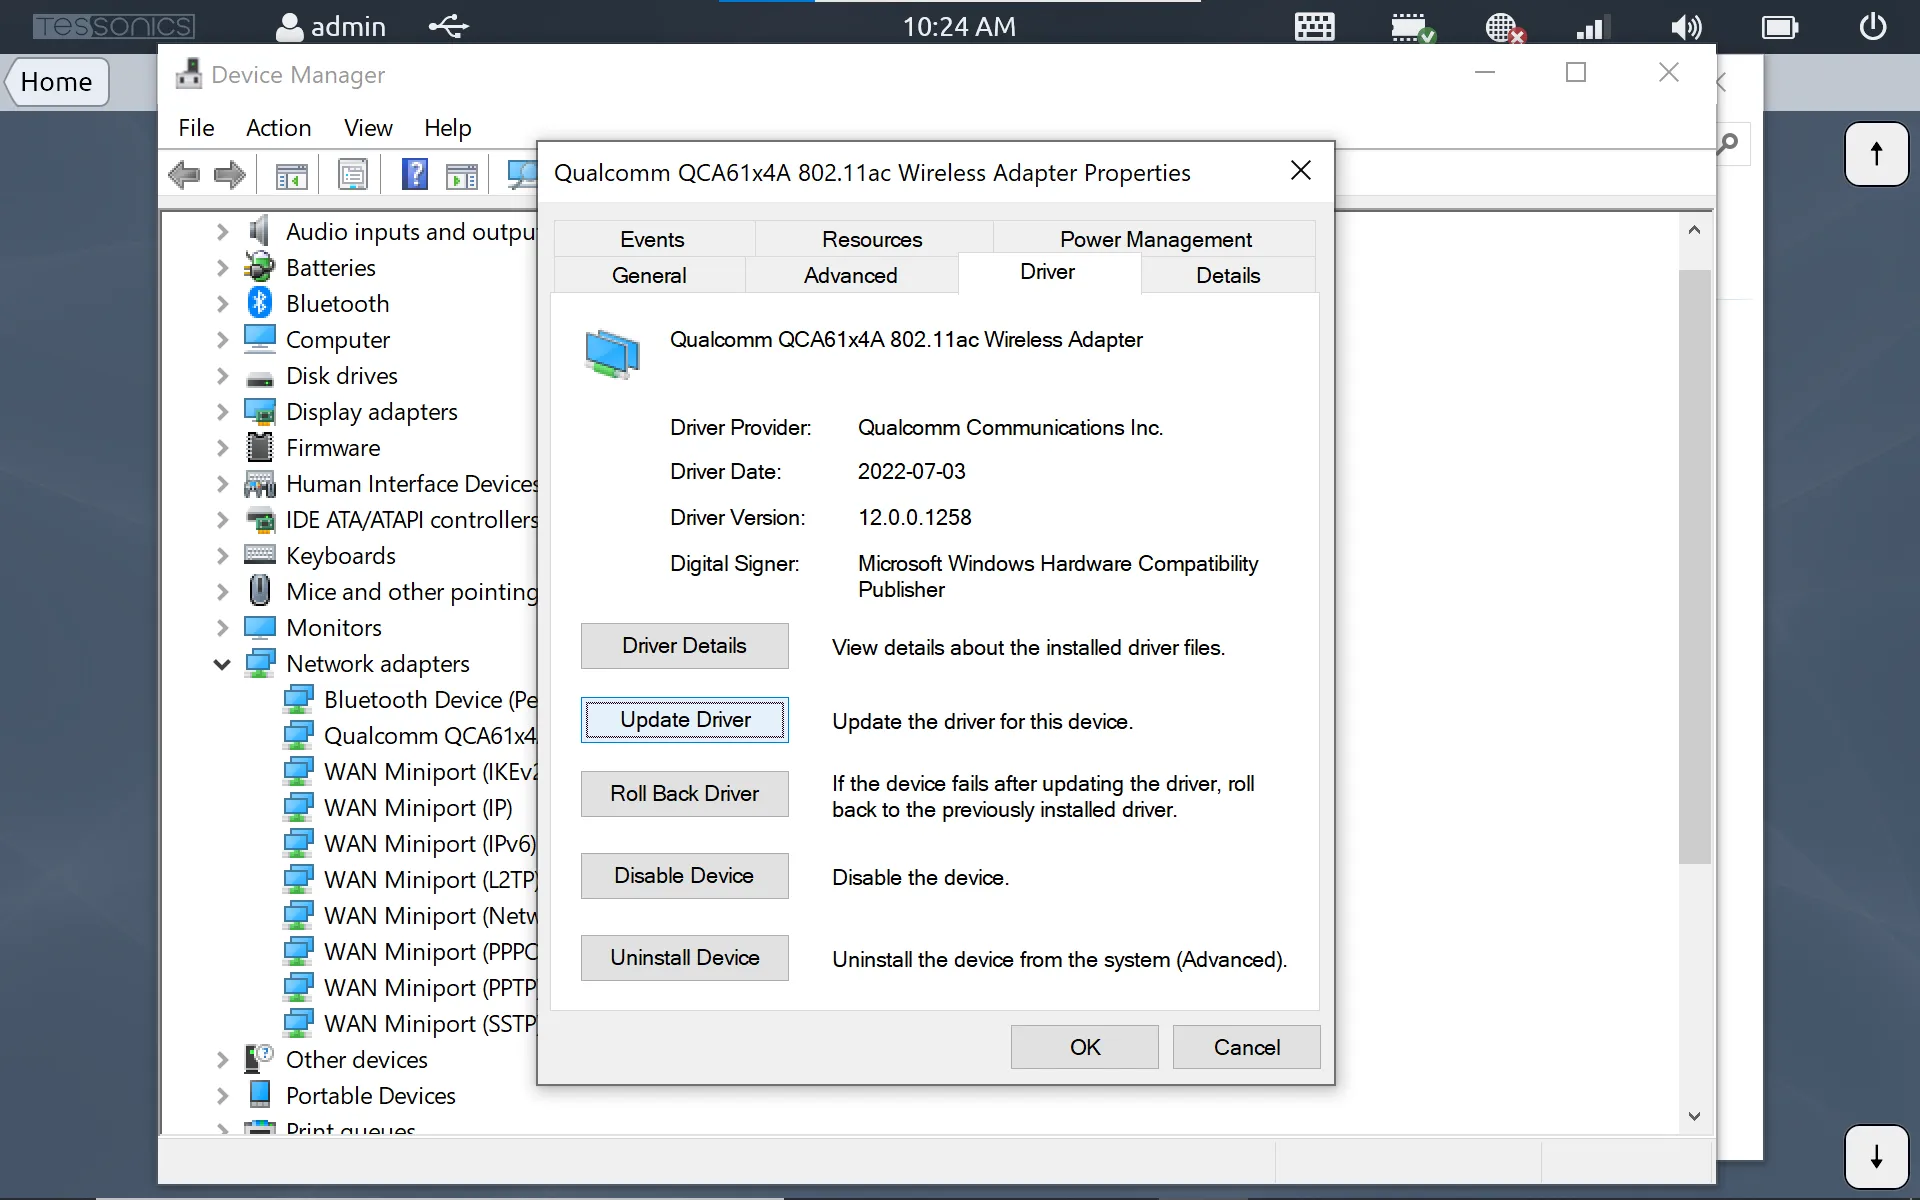Open the volume icon in the system tray
This screenshot has height=1200, width=1920.
1686,26
